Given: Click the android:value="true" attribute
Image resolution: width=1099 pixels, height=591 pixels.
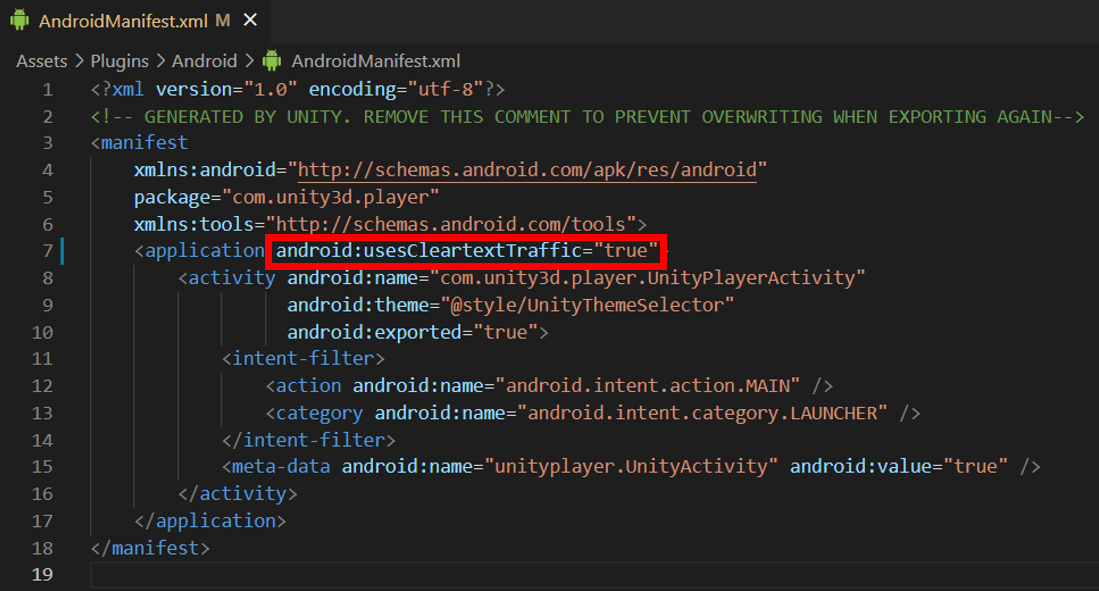Looking at the screenshot, I should tap(899, 467).
